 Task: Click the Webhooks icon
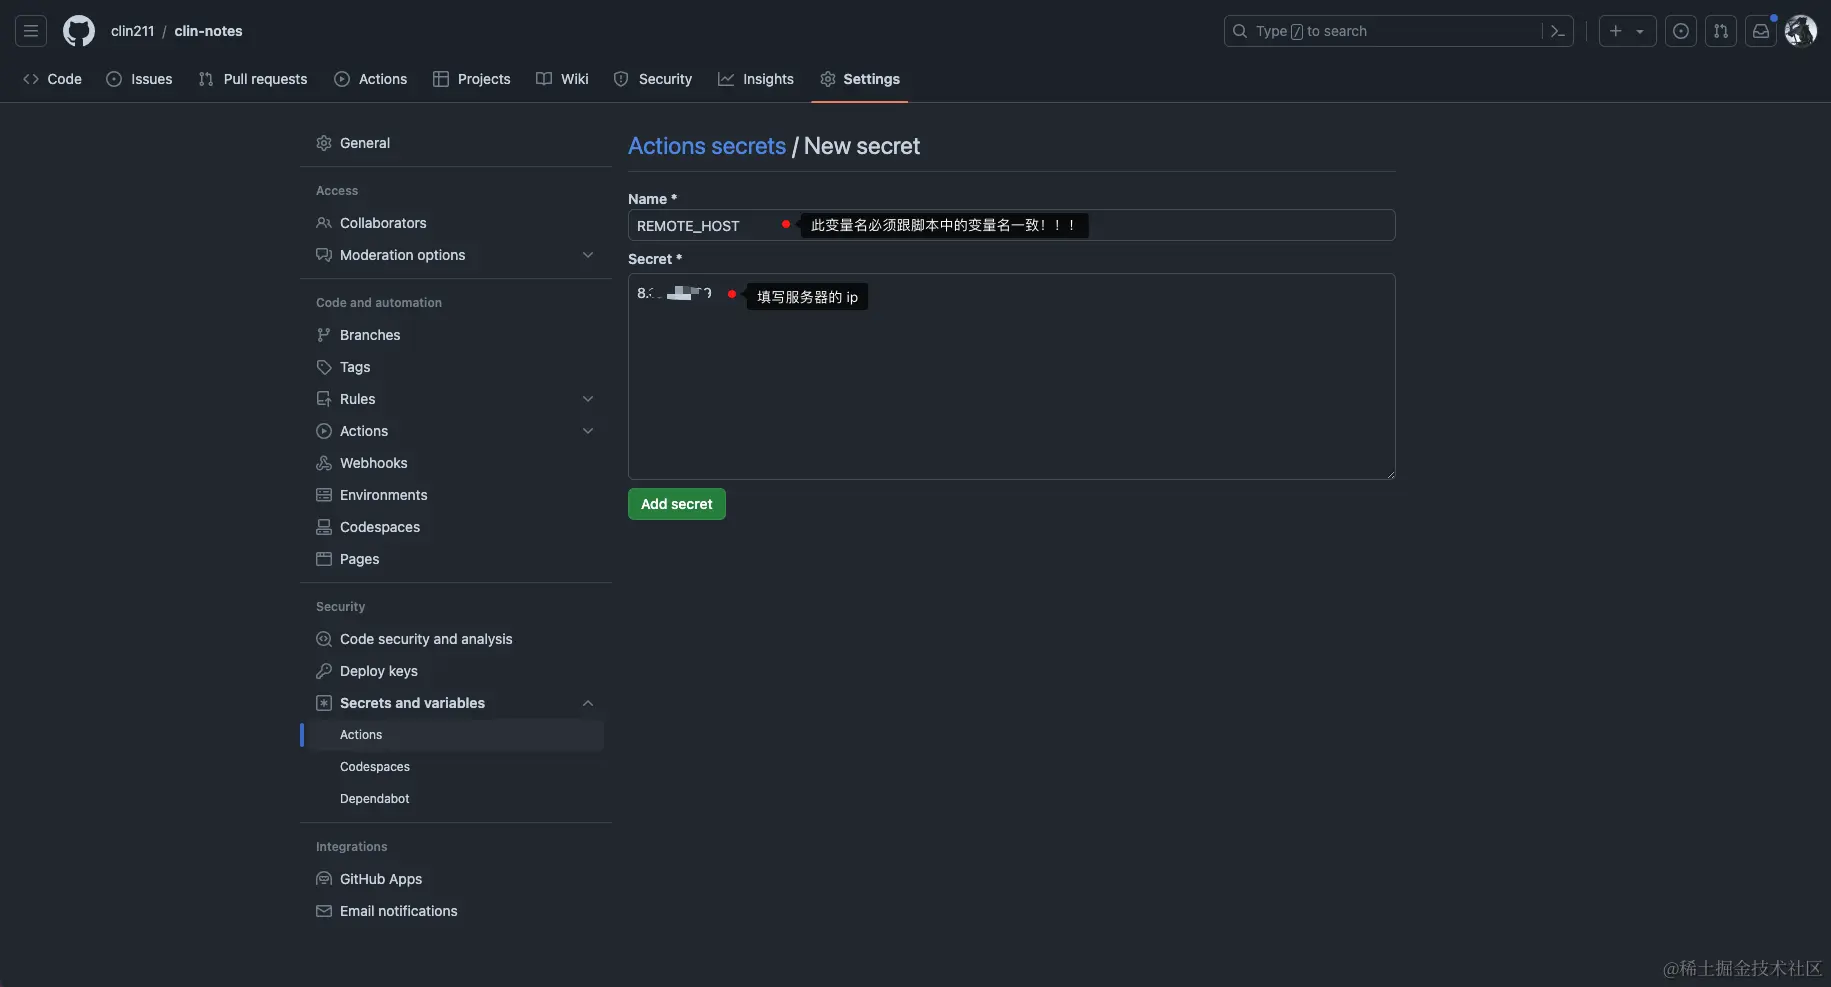tap(324, 463)
